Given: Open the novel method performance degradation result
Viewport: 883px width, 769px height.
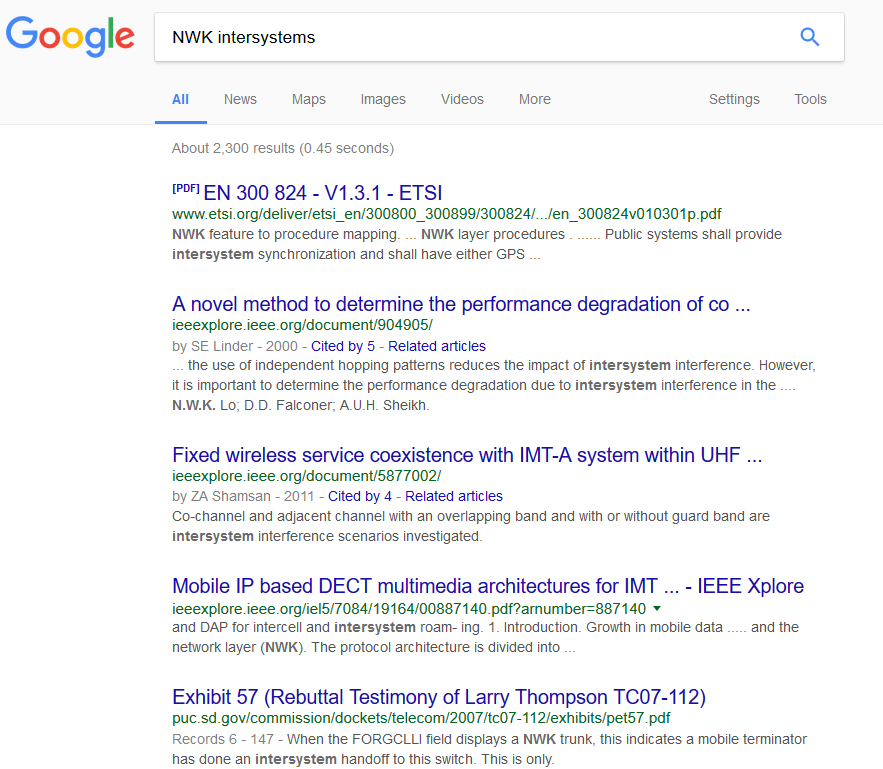Looking at the screenshot, I should pyautogui.click(x=461, y=304).
